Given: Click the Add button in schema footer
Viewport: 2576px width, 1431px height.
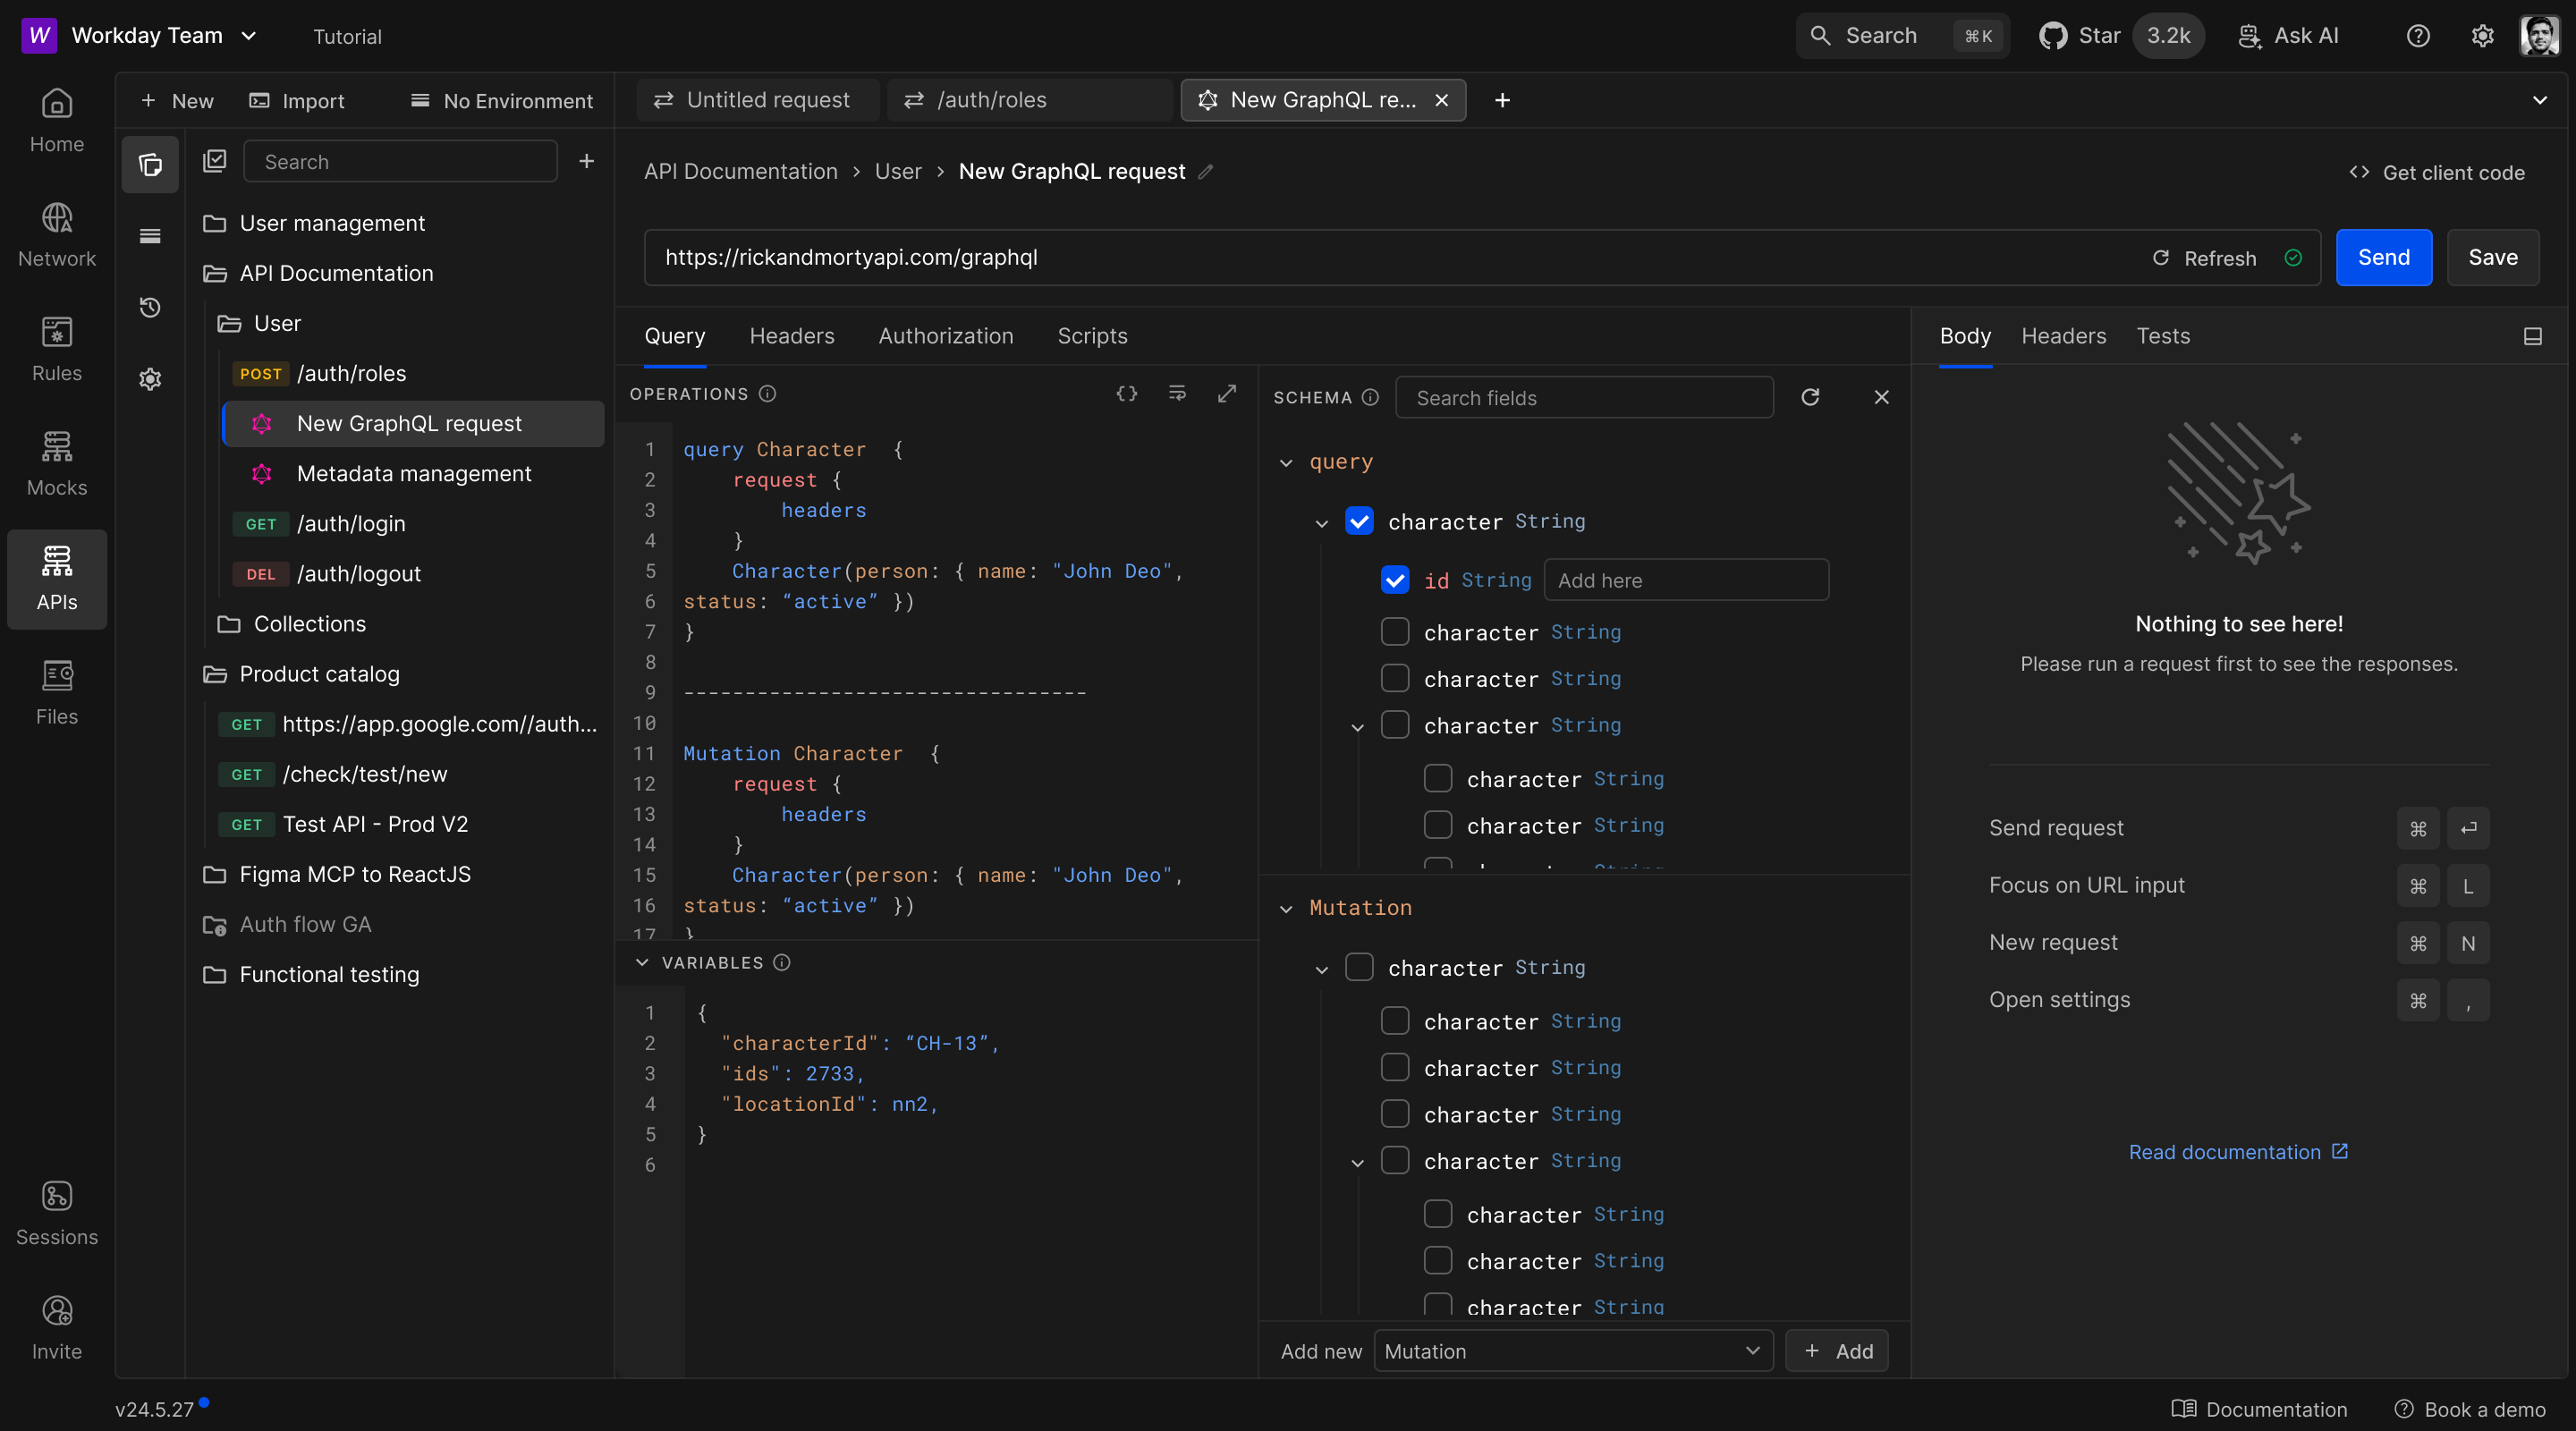Looking at the screenshot, I should [x=1837, y=1351].
